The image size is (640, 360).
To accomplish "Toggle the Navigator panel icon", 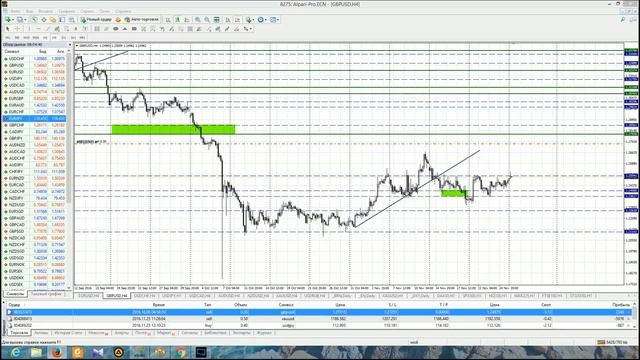I will pyautogui.click(x=53, y=20).
